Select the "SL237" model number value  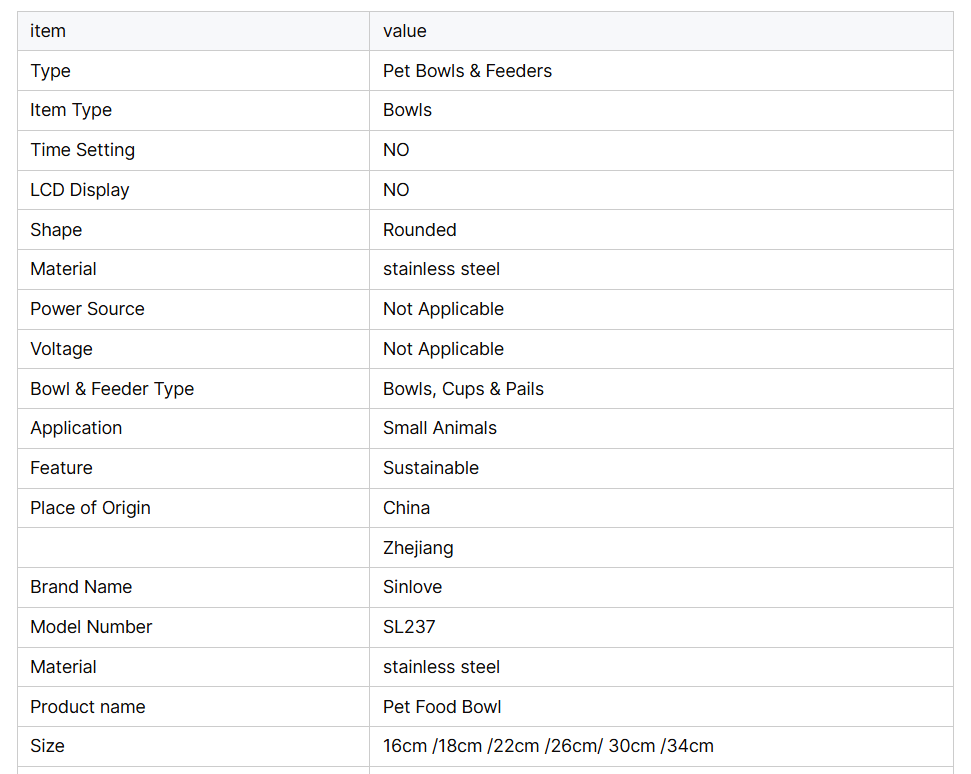[x=409, y=627]
